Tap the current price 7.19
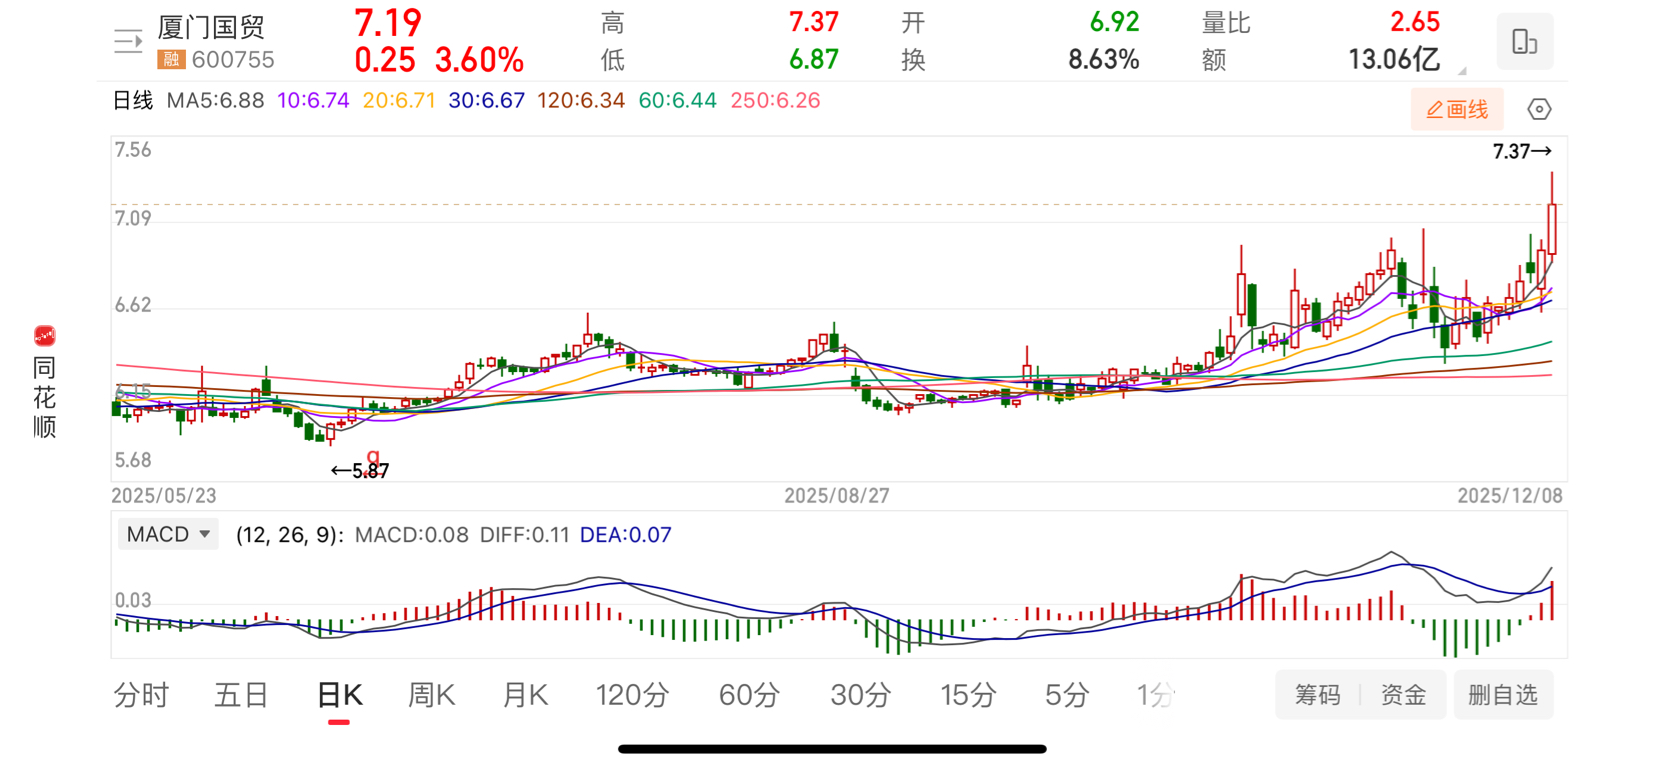 coord(388,23)
